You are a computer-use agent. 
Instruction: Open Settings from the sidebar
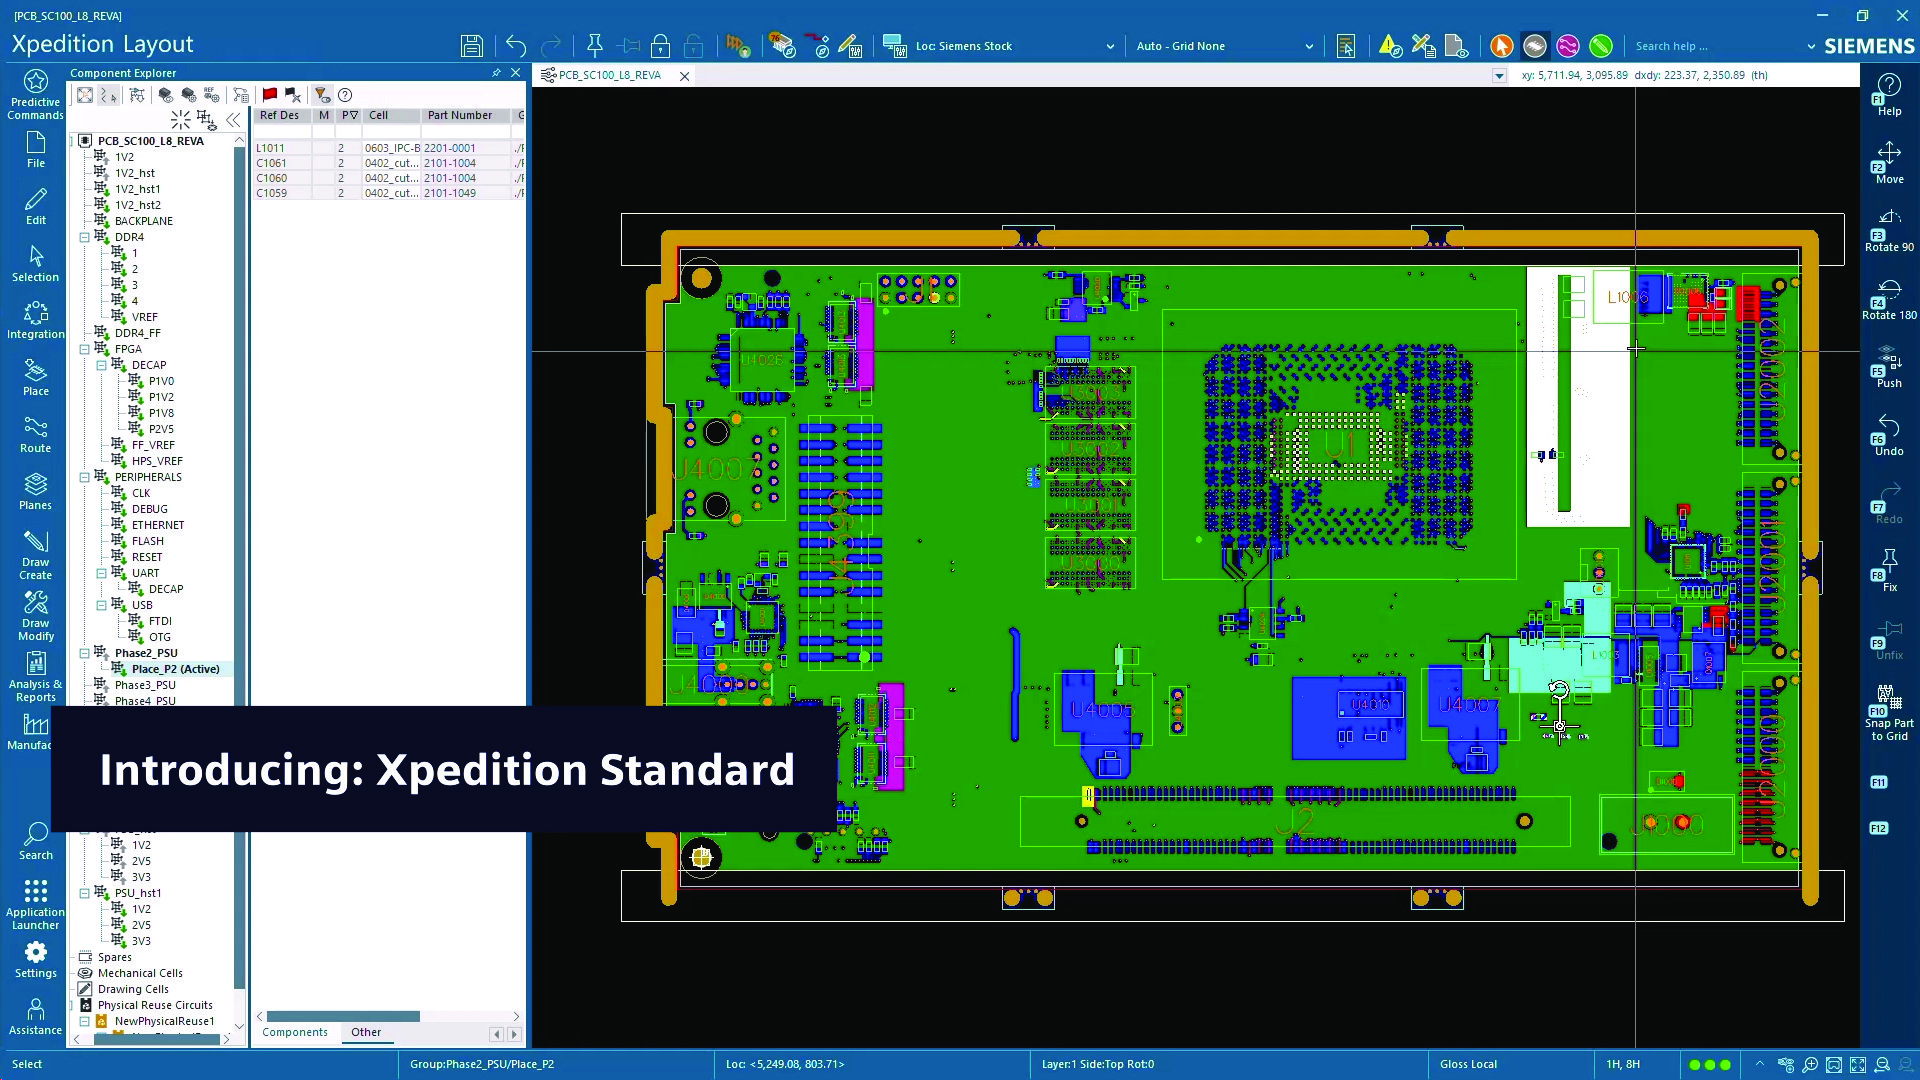[x=35, y=960]
